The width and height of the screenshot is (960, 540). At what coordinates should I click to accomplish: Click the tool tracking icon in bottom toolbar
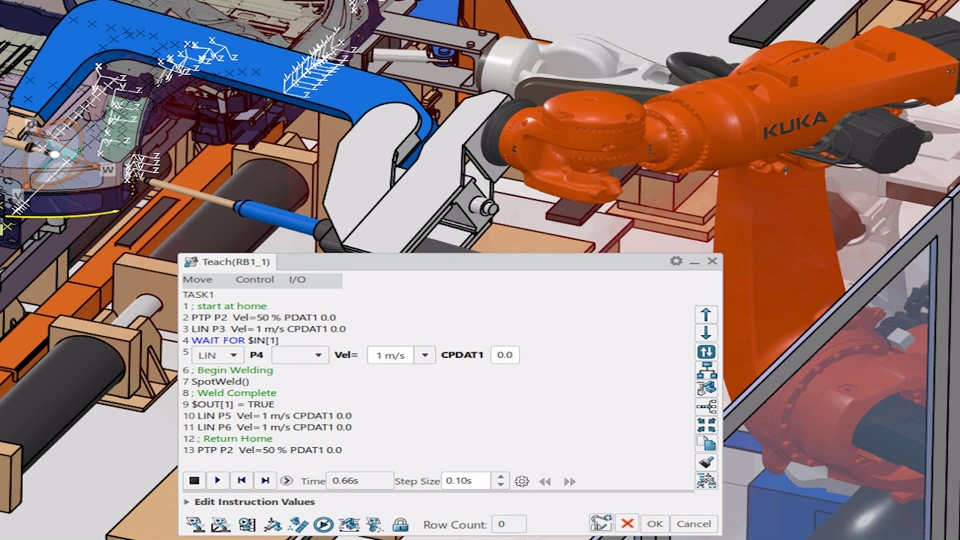pos(298,524)
